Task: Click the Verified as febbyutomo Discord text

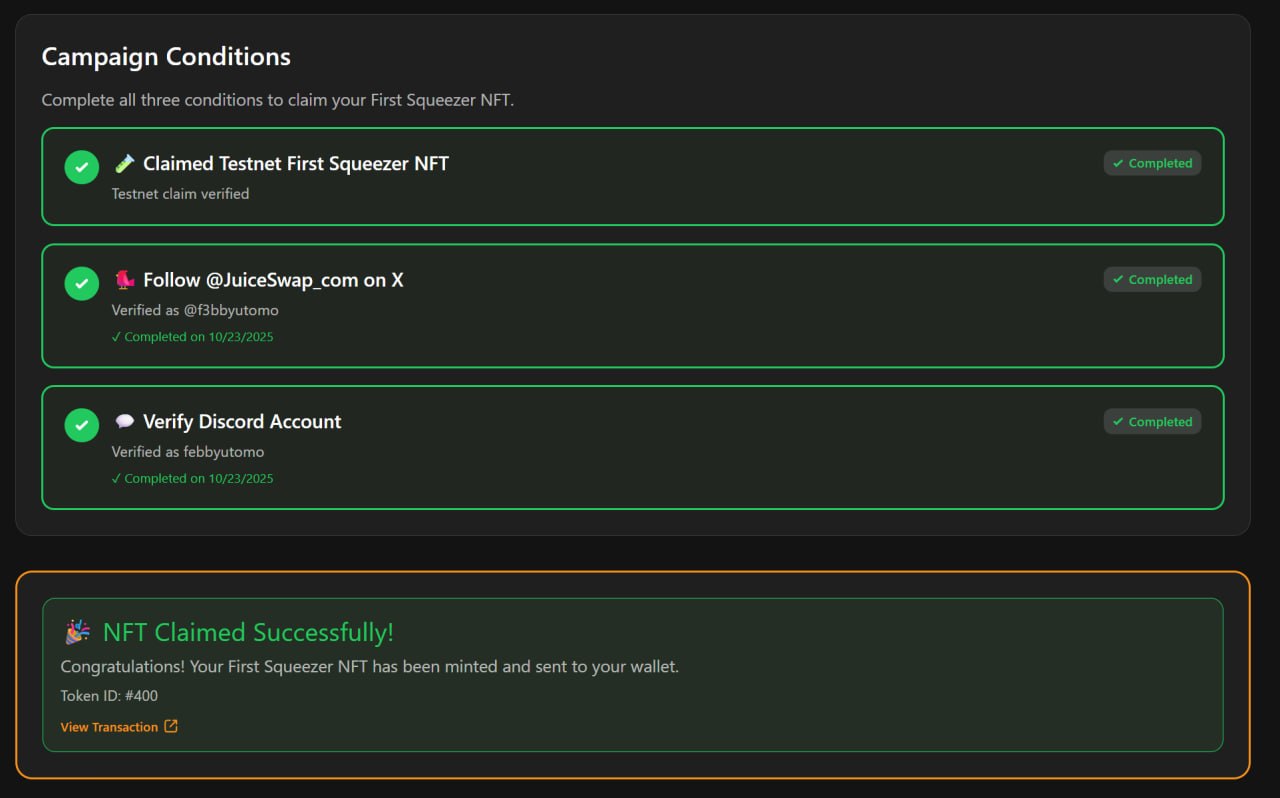Action: point(188,452)
